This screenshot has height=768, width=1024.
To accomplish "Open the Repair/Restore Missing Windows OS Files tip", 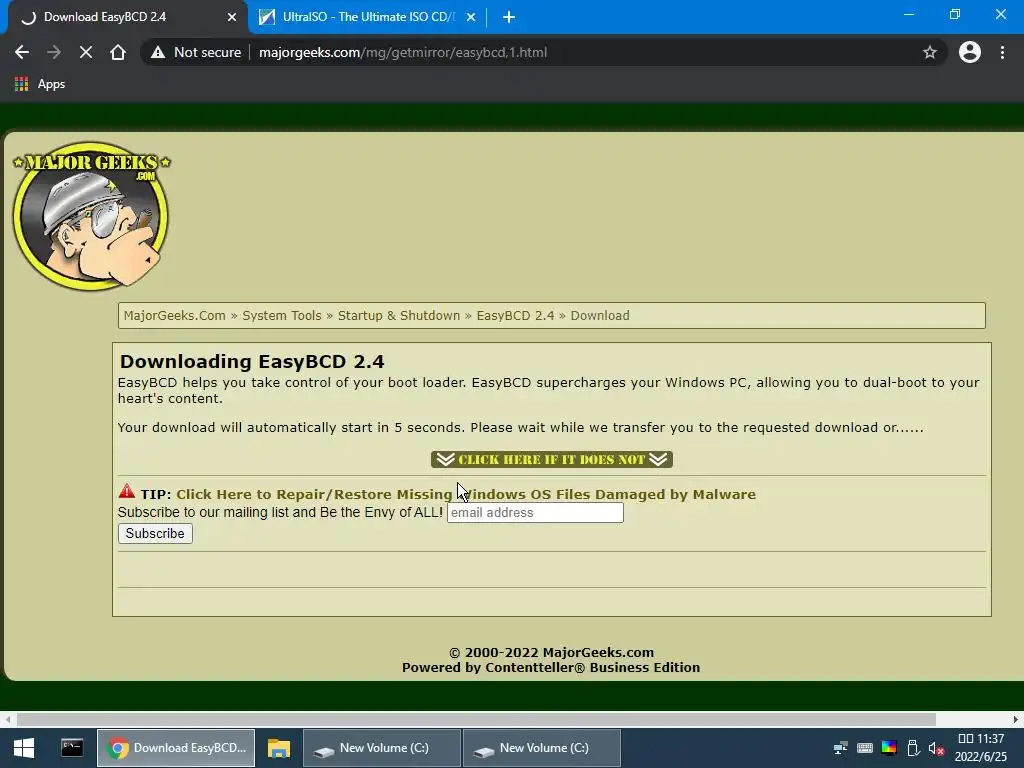I will tap(466, 494).
